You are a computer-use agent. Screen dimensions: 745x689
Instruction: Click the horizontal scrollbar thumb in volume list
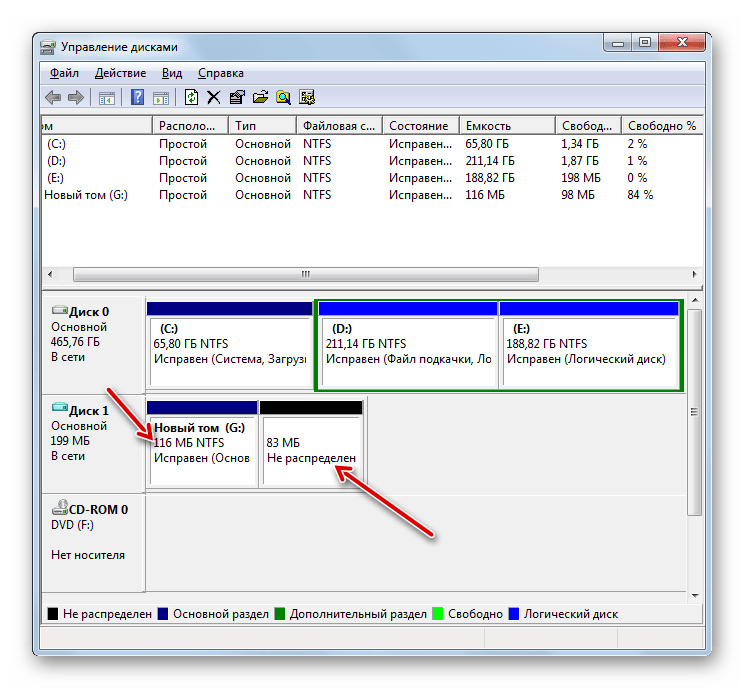click(306, 275)
